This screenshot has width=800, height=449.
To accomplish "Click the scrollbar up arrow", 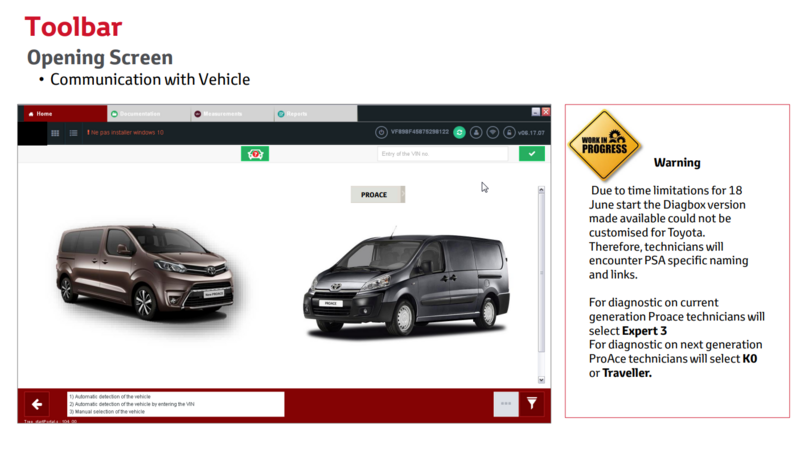I will click(541, 190).
